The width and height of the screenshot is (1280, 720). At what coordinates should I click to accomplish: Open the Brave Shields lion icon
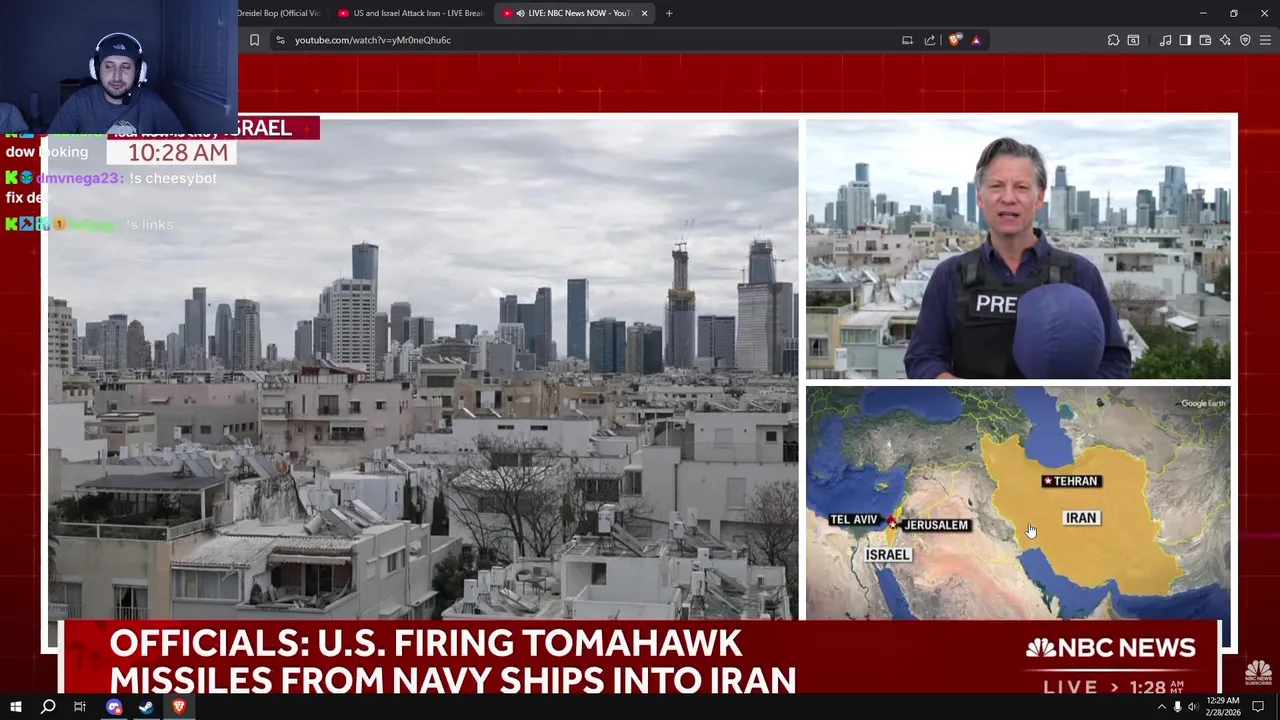coord(955,40)
